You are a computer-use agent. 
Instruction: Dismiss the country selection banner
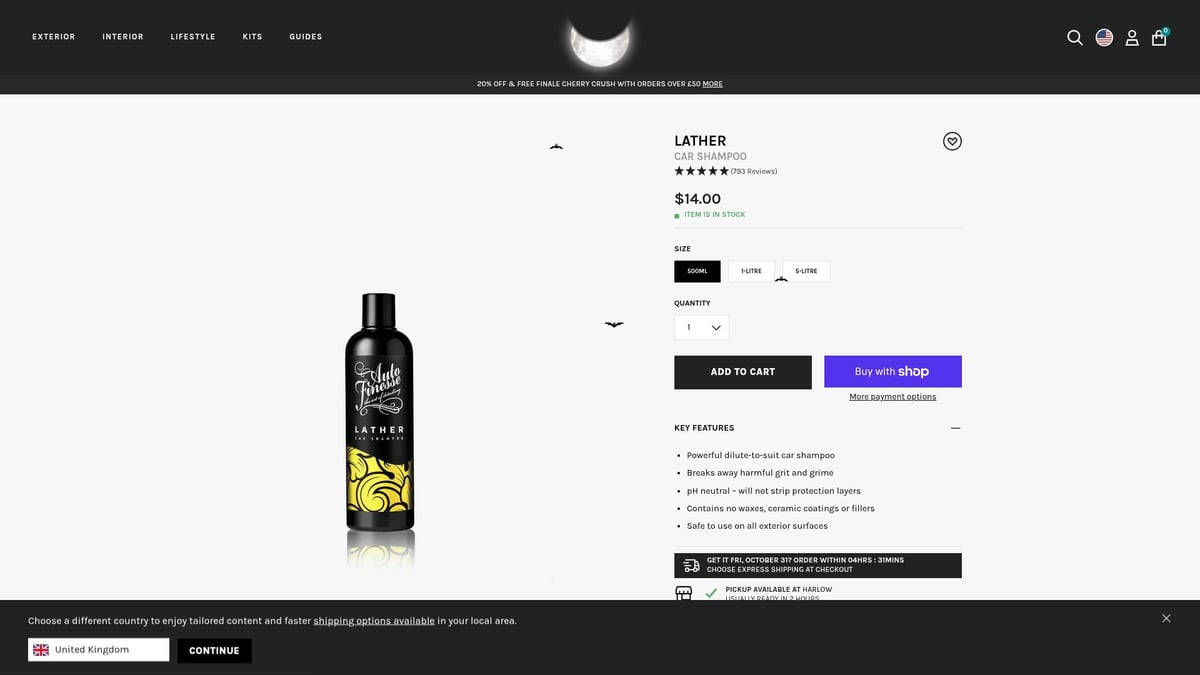pos(1166,619)
